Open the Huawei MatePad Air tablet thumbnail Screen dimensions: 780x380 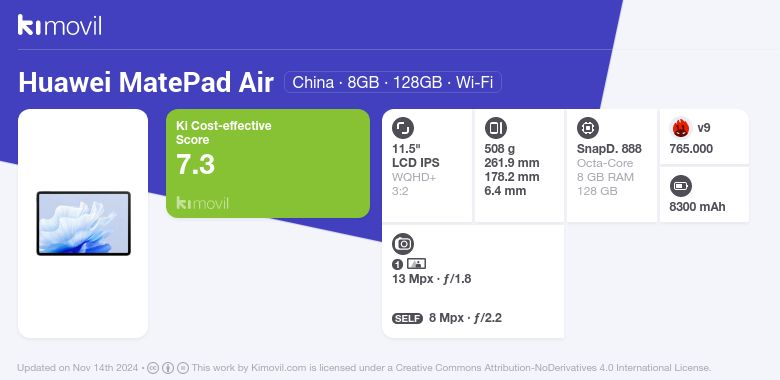click(84, 223)
